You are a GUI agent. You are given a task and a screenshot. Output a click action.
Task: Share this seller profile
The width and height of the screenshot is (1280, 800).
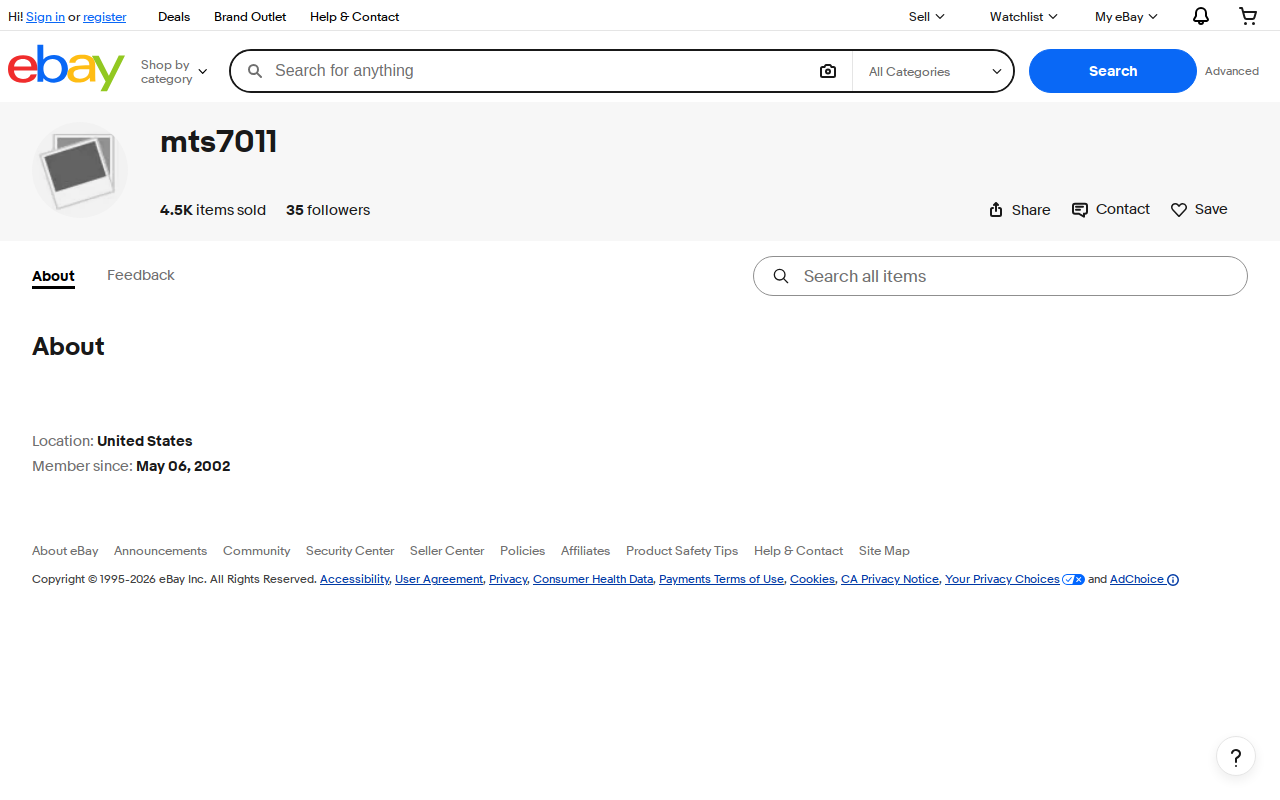click(1019, 210)
